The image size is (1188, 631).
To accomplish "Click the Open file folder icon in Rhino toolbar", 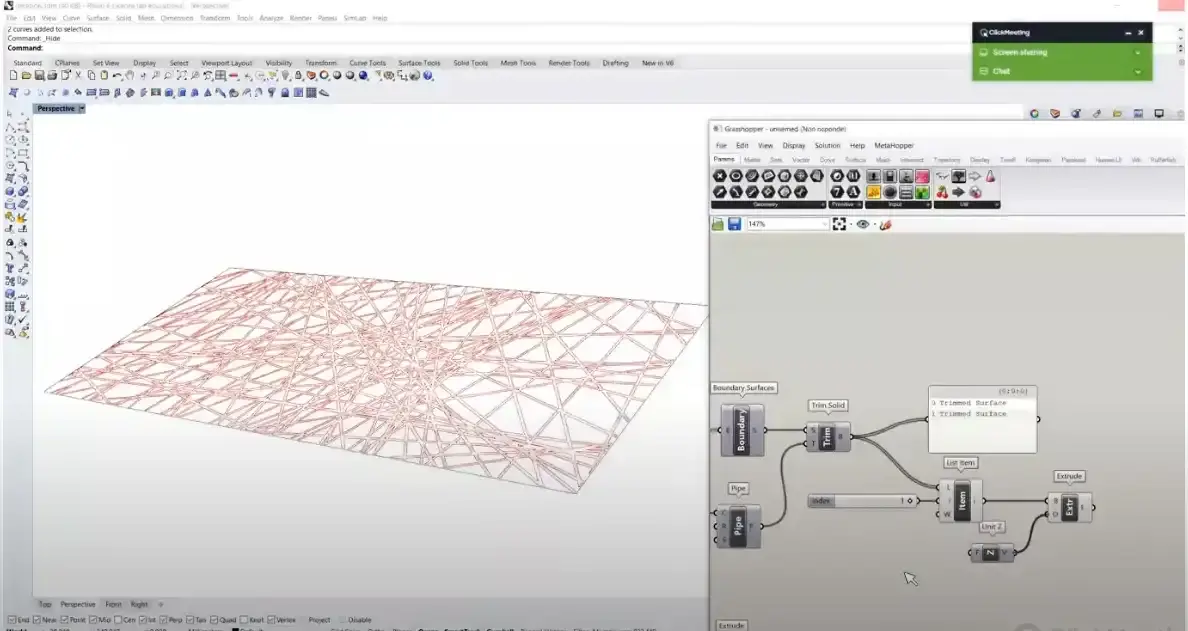I will point(26,75).
